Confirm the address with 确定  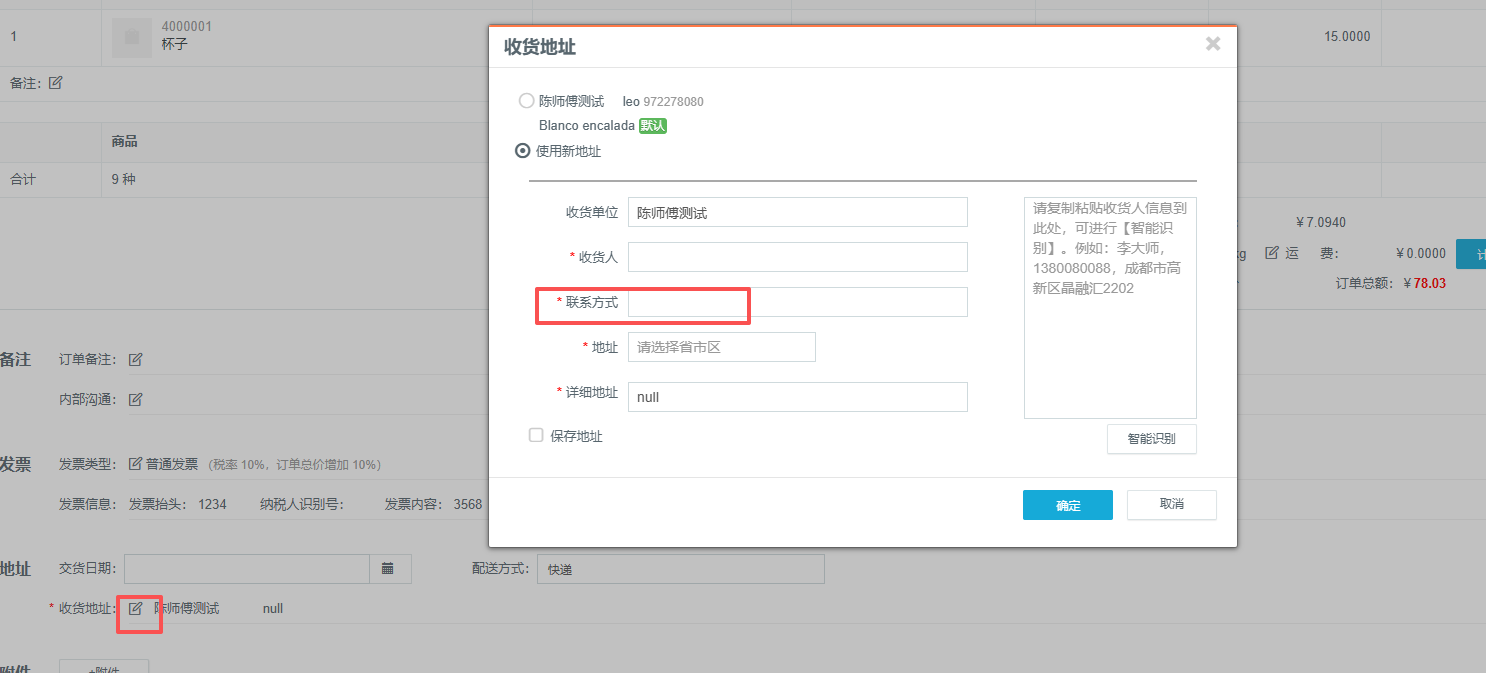pyautogui.click(x=1068, y=505)
